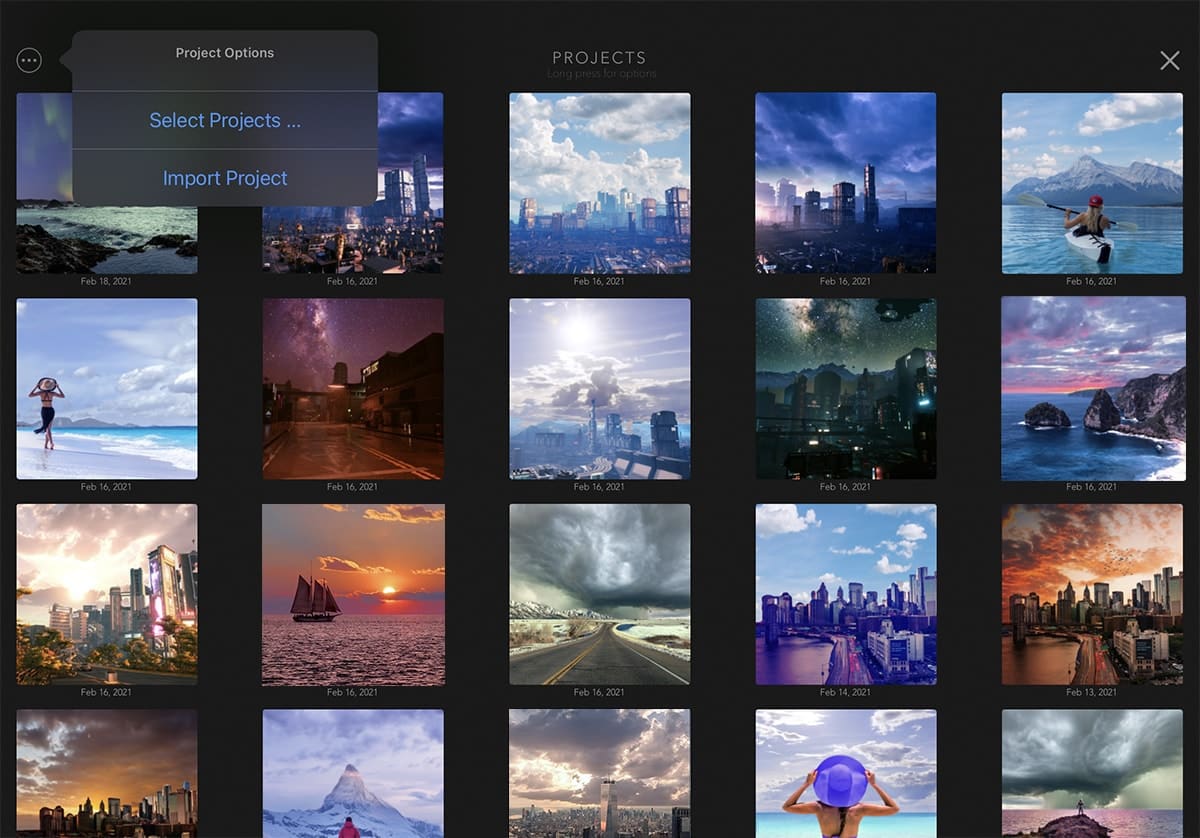Open the tornado cloud over sea project

click(1092, 774)
